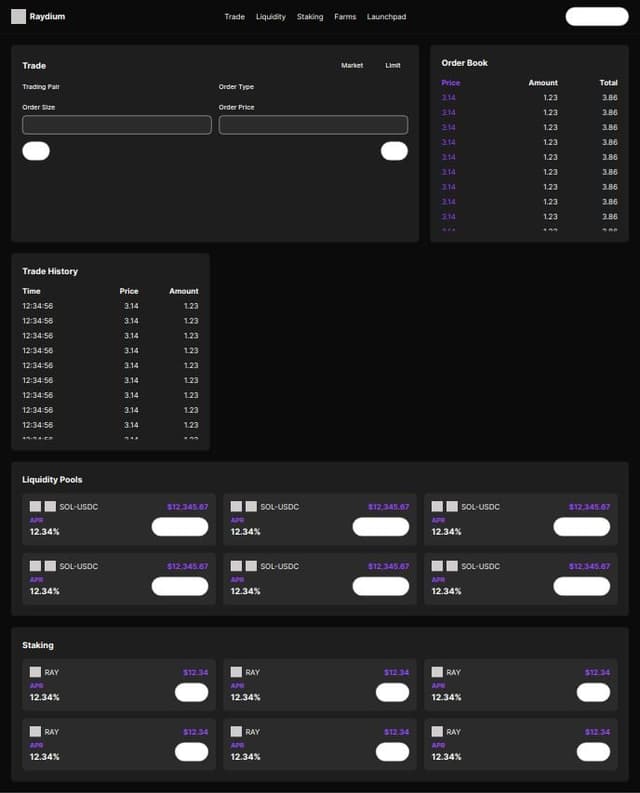The image size is (640, 793).
Task: Go to Farms in the top navigation
Action: [x=345, y=17]
